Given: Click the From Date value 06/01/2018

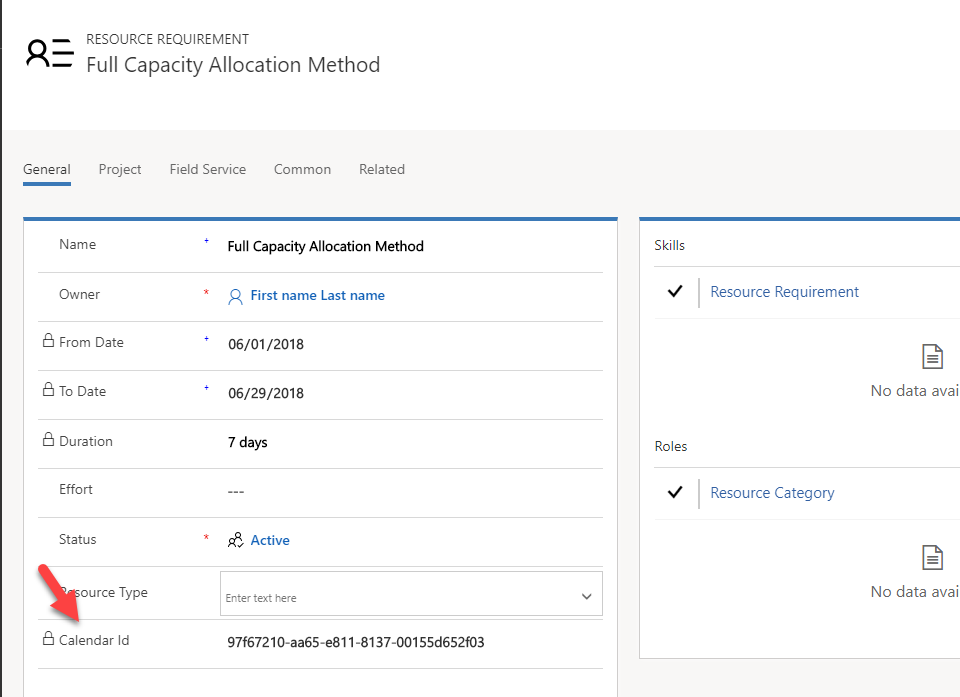Looking at the screenshot, I should pos(266,344).
